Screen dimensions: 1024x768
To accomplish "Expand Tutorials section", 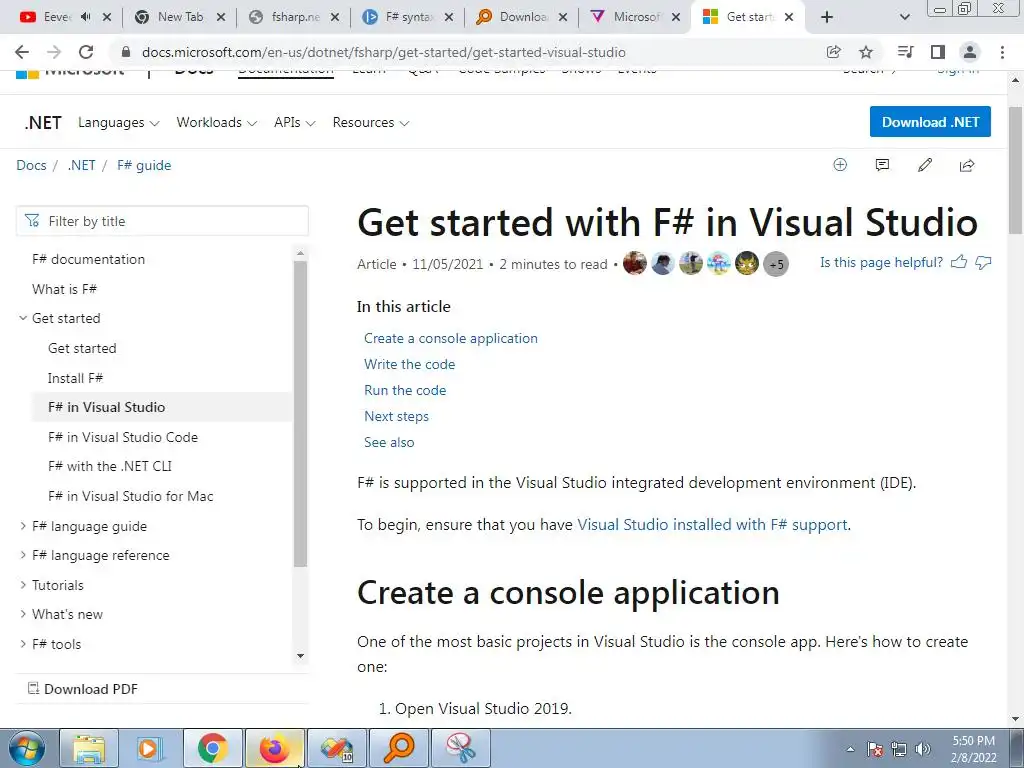I will click(x=23, y=585).
